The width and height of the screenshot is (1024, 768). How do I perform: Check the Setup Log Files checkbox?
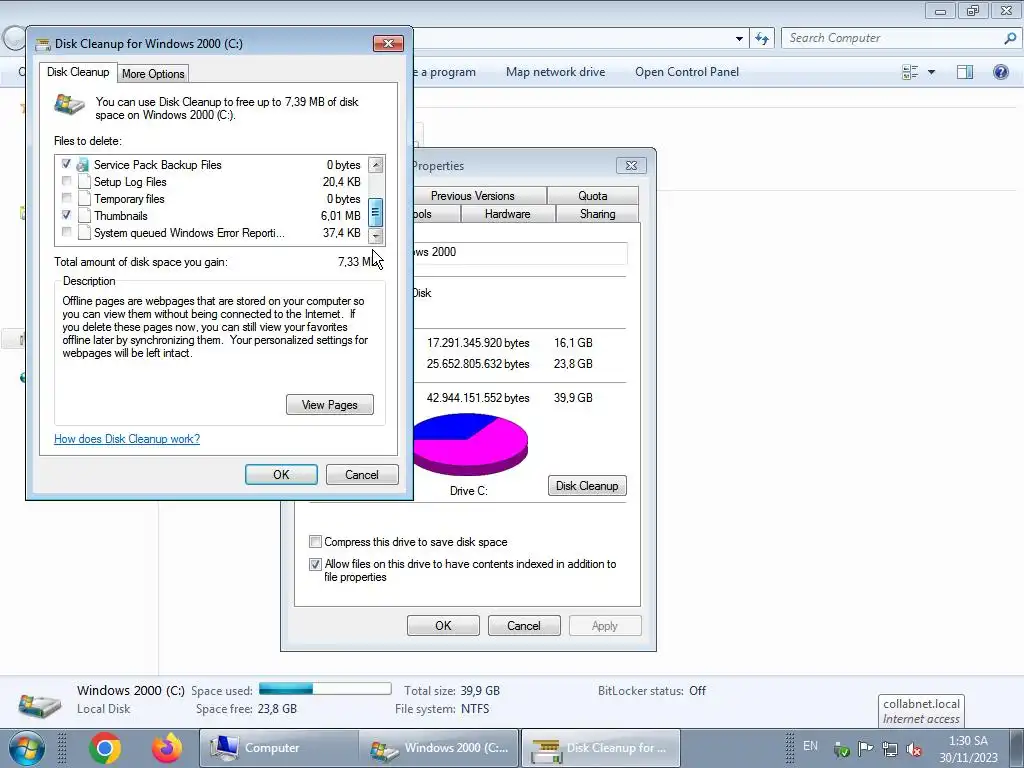[x=67, y=182]
